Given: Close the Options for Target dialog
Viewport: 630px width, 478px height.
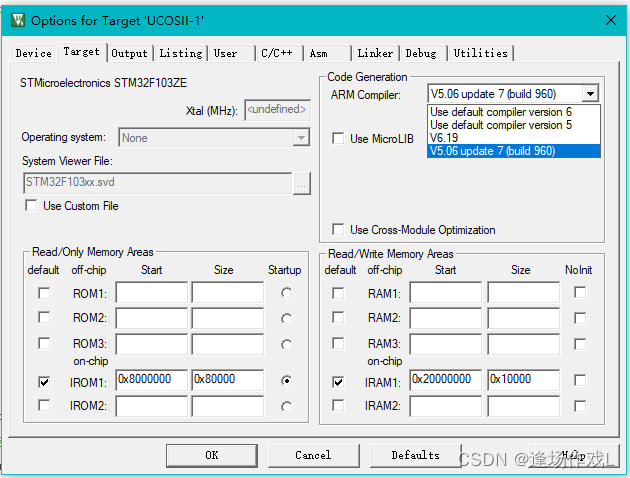Looking at the screenshot, I should click(611, 20).
